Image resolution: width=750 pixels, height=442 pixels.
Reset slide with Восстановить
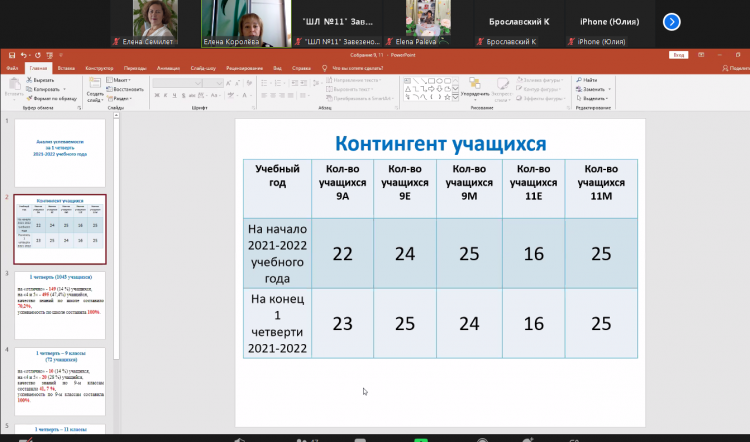(125, 89)
